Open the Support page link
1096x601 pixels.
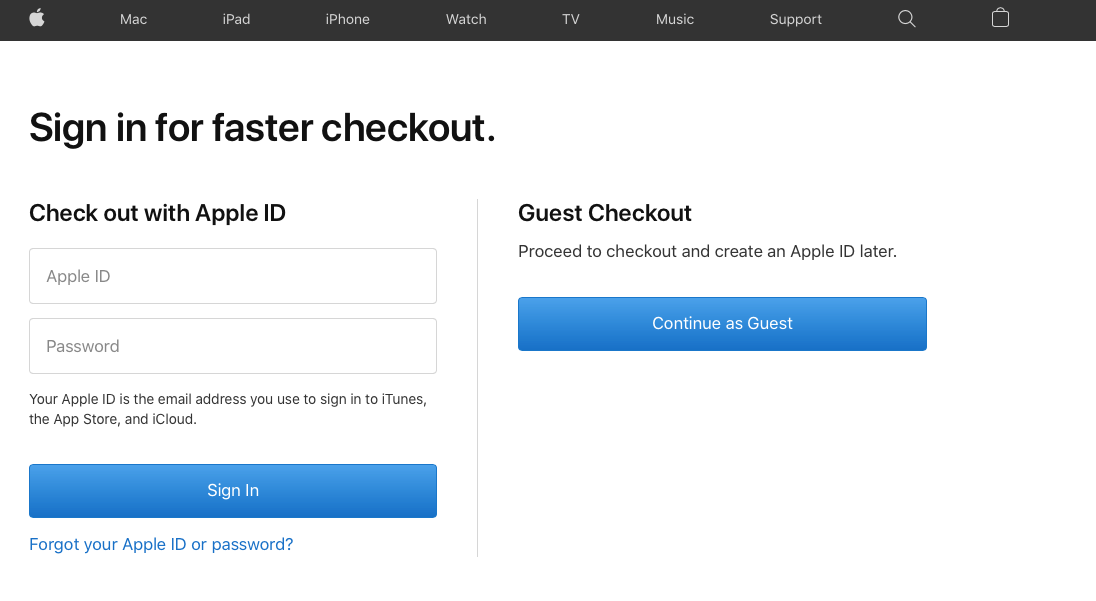(795, 20)
